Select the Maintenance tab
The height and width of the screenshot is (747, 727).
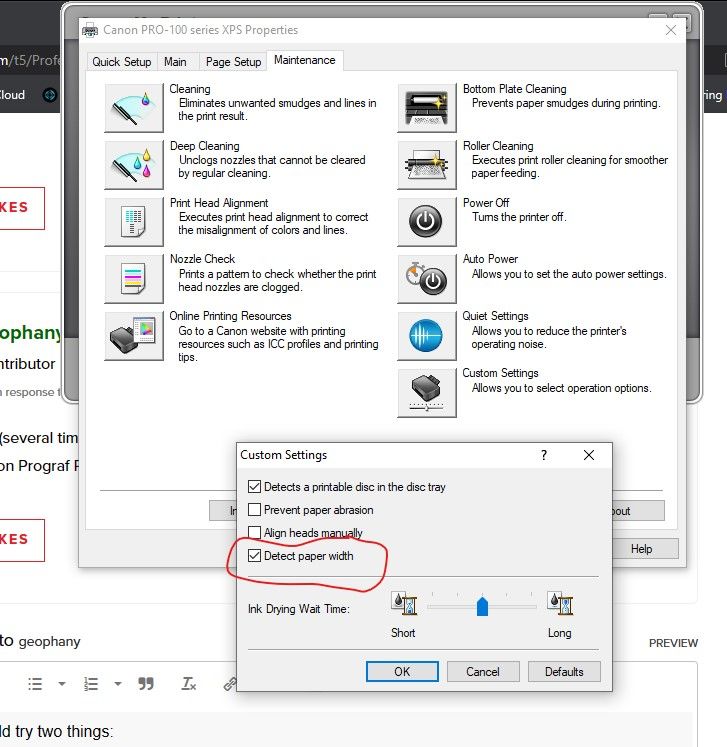[304, 61]
